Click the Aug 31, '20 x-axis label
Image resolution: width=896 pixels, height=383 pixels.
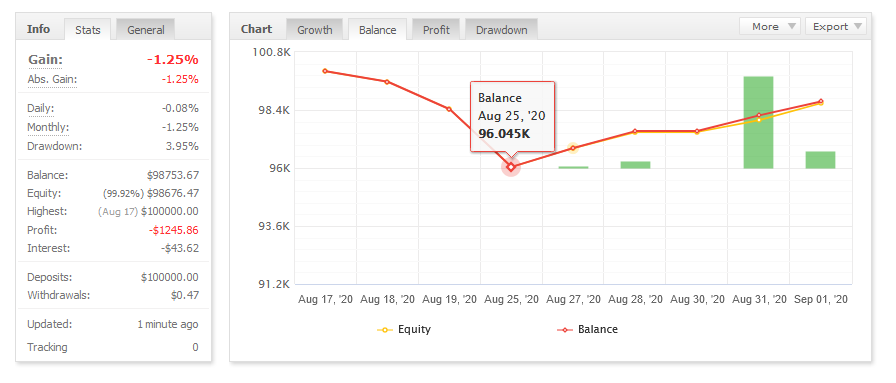tap(759, 299)
